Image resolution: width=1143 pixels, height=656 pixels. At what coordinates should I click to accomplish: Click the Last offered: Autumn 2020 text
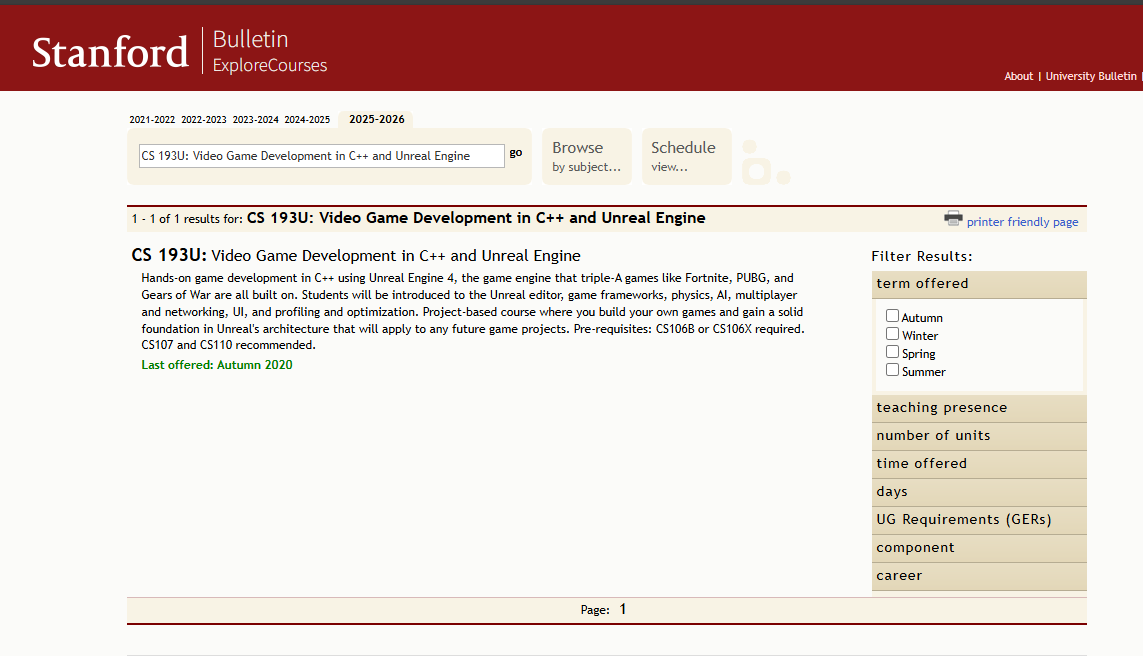coord(216,365)
